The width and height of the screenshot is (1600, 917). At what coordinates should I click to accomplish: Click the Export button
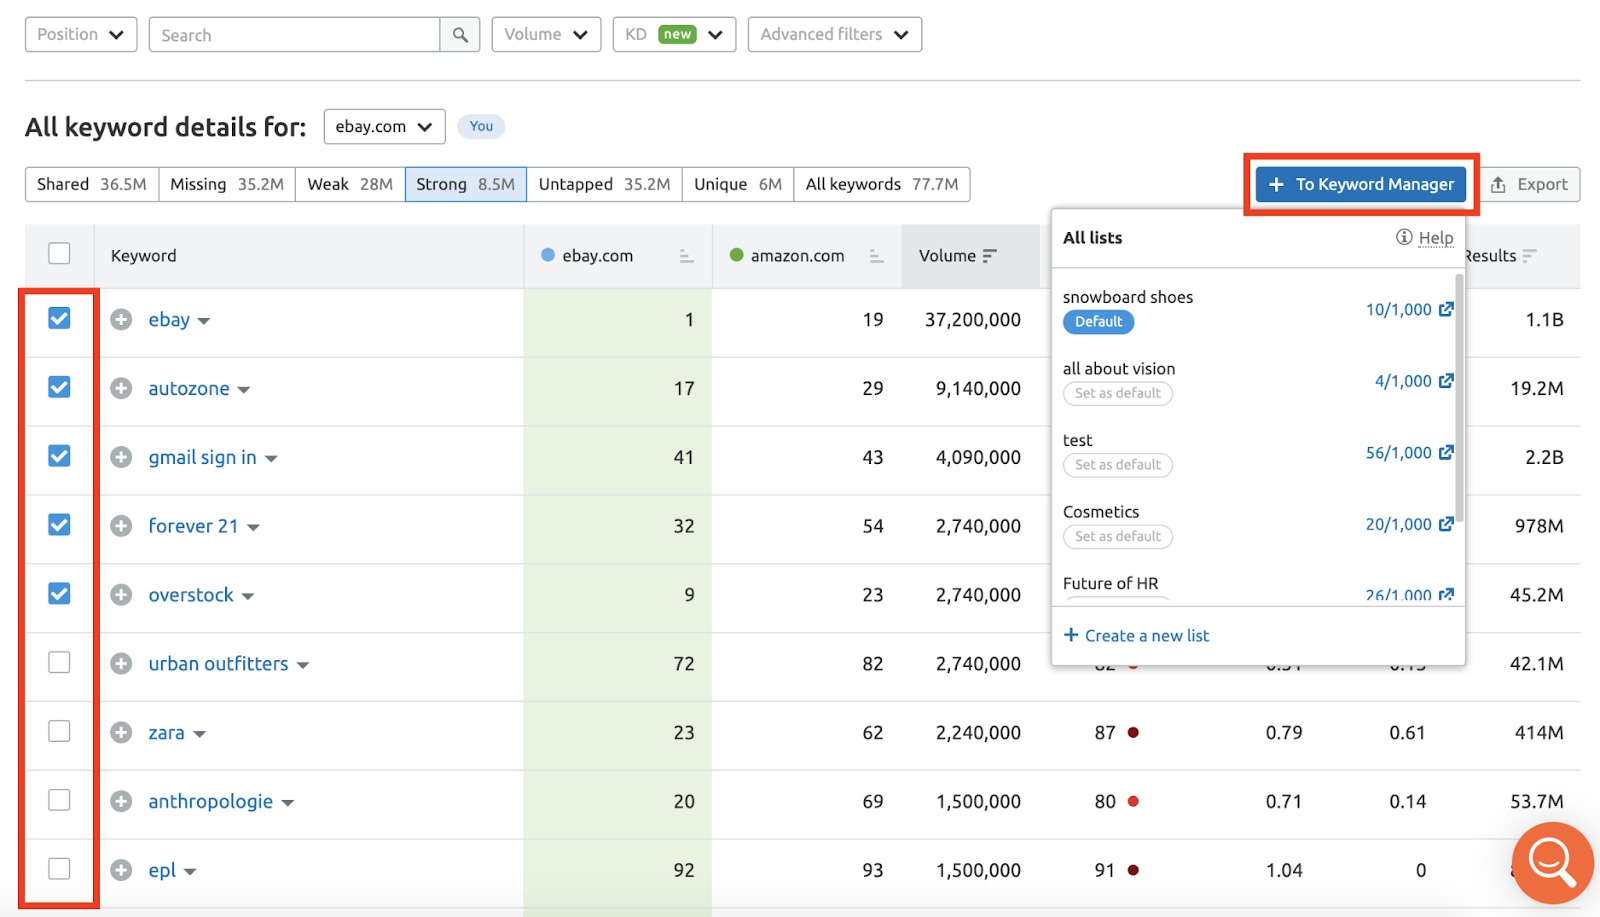pos(1529,184)
